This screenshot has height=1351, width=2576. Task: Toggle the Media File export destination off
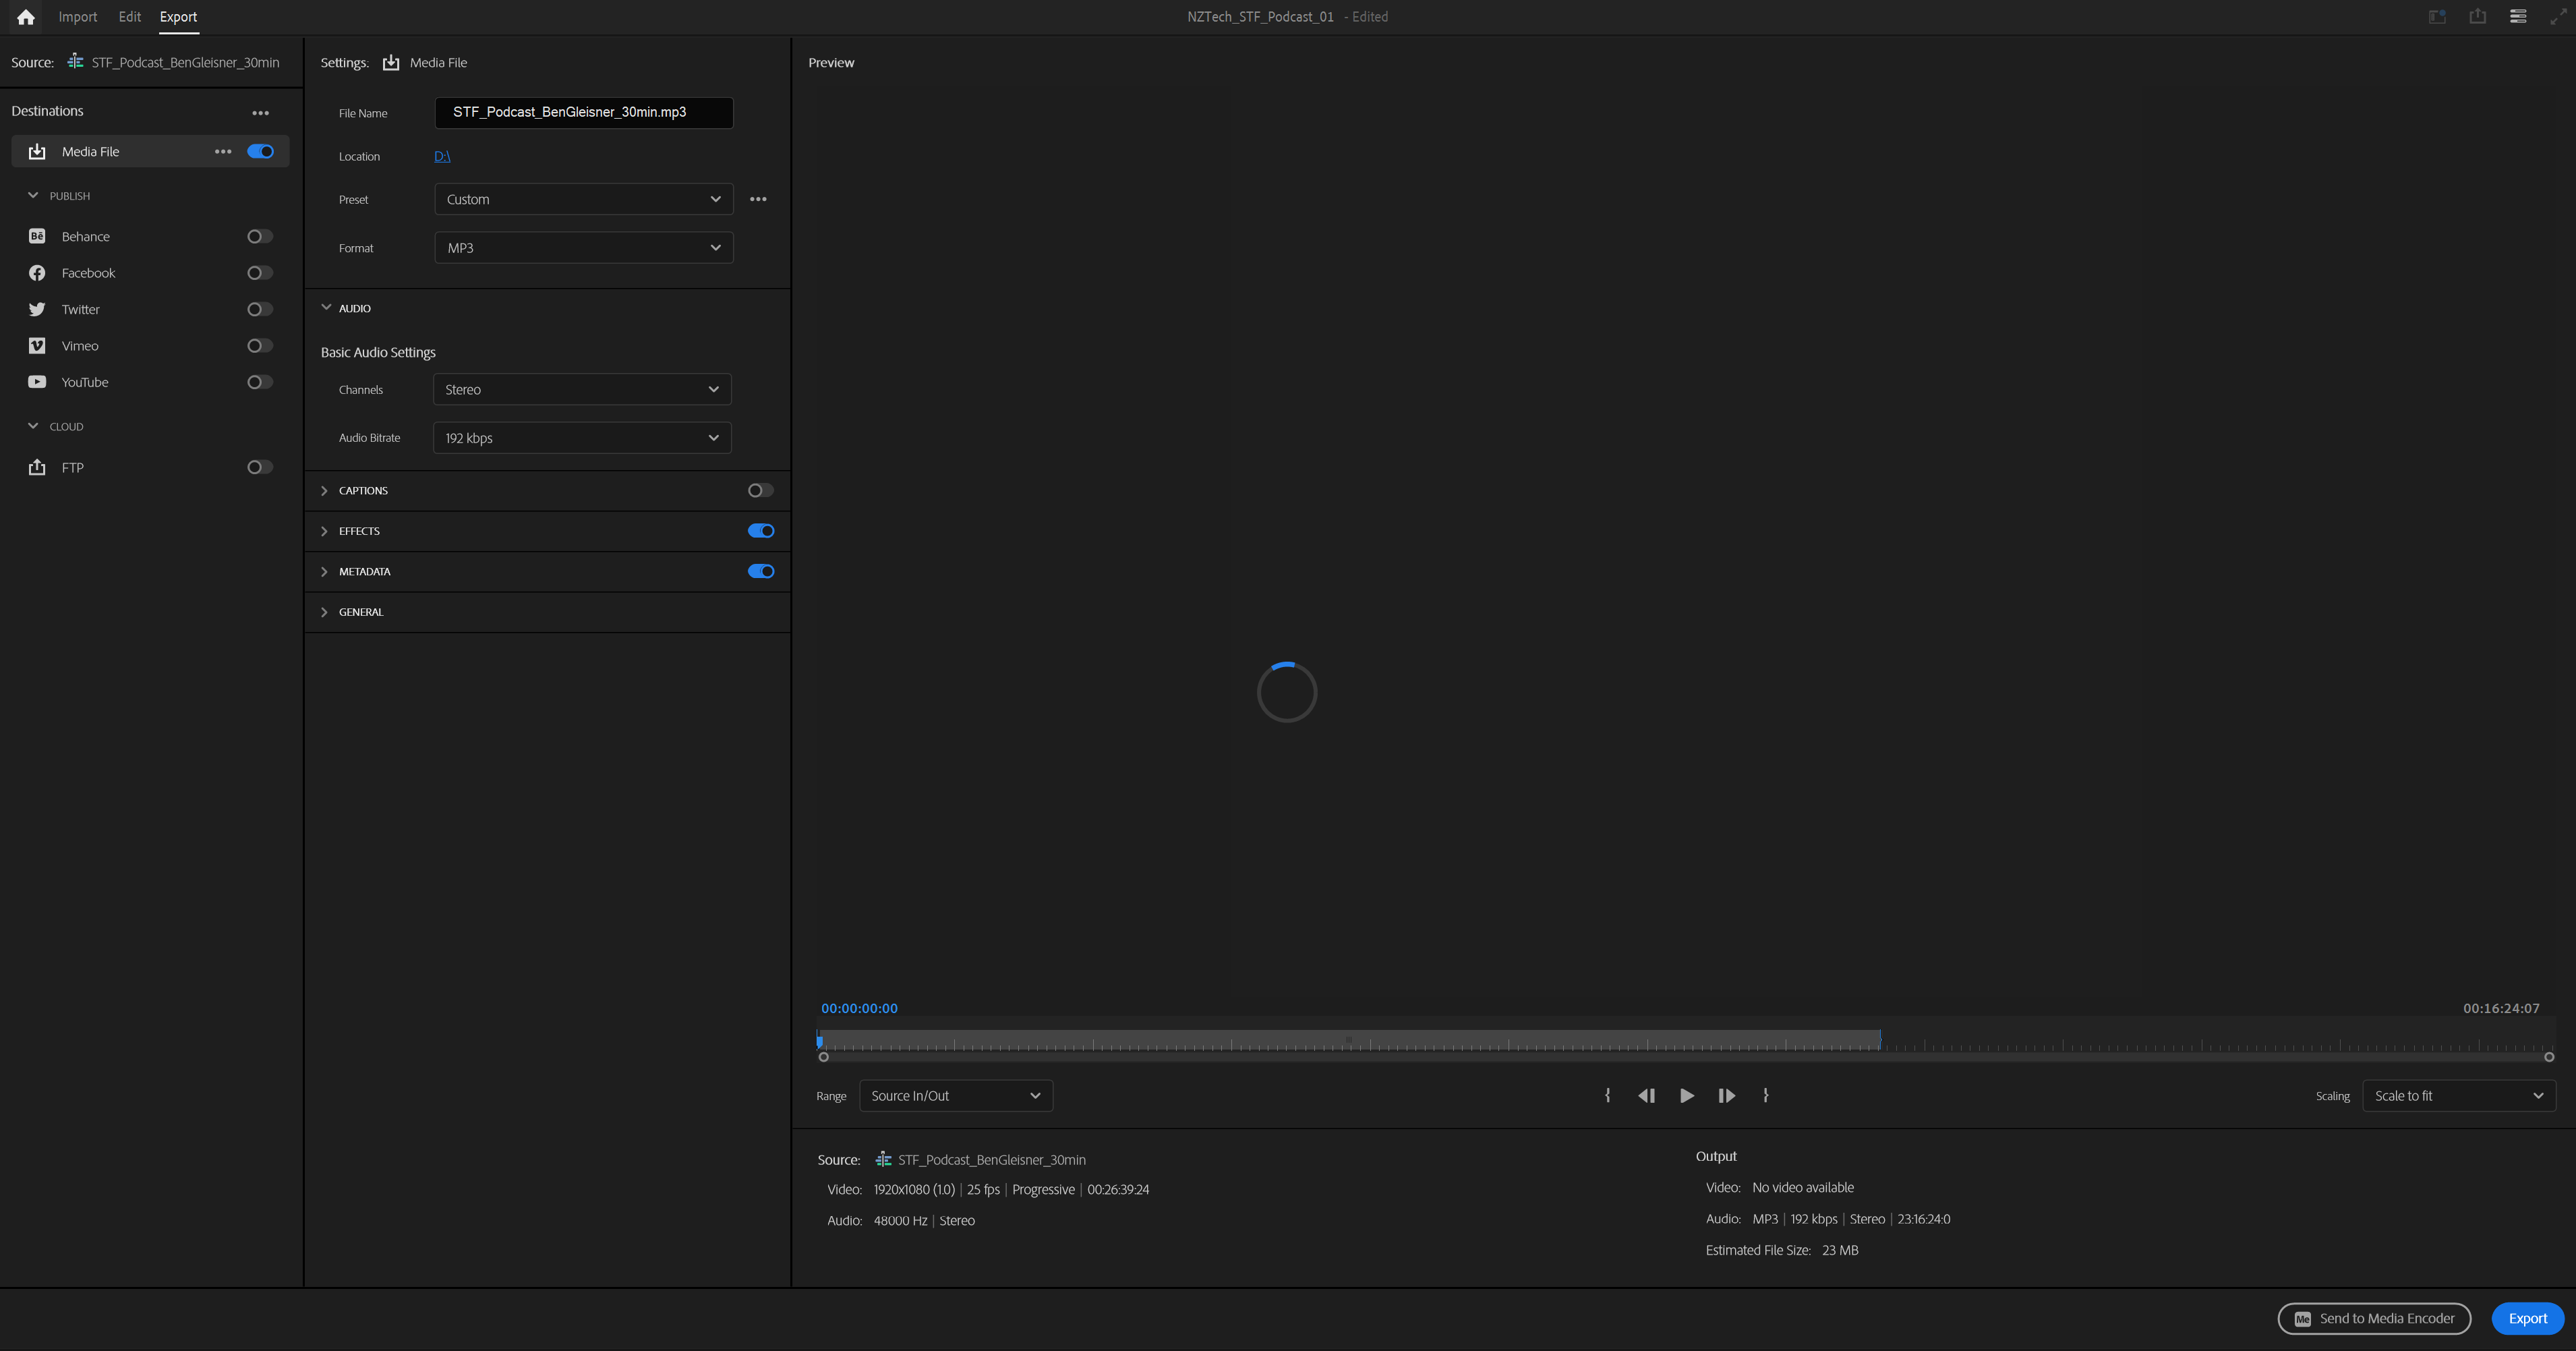(259, 151)
